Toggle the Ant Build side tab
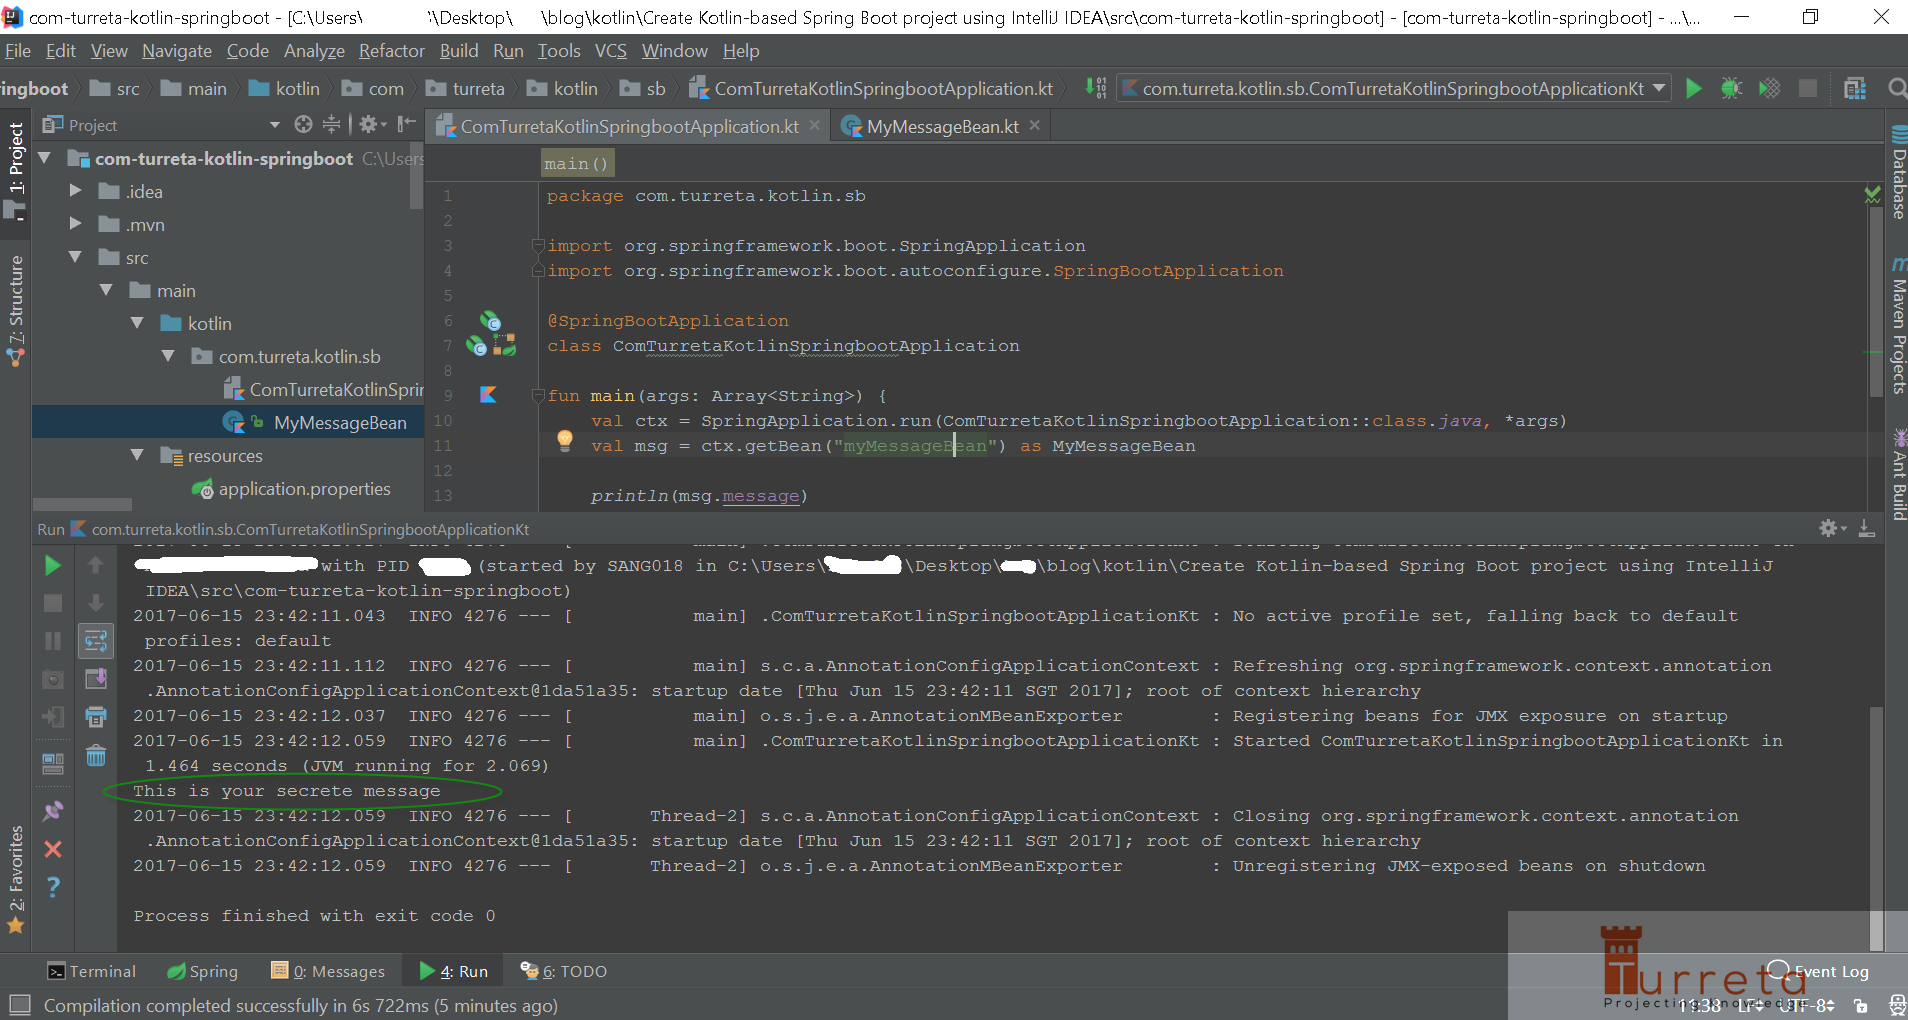The image size is (1908, 1020). click(x=1898, y=474)
